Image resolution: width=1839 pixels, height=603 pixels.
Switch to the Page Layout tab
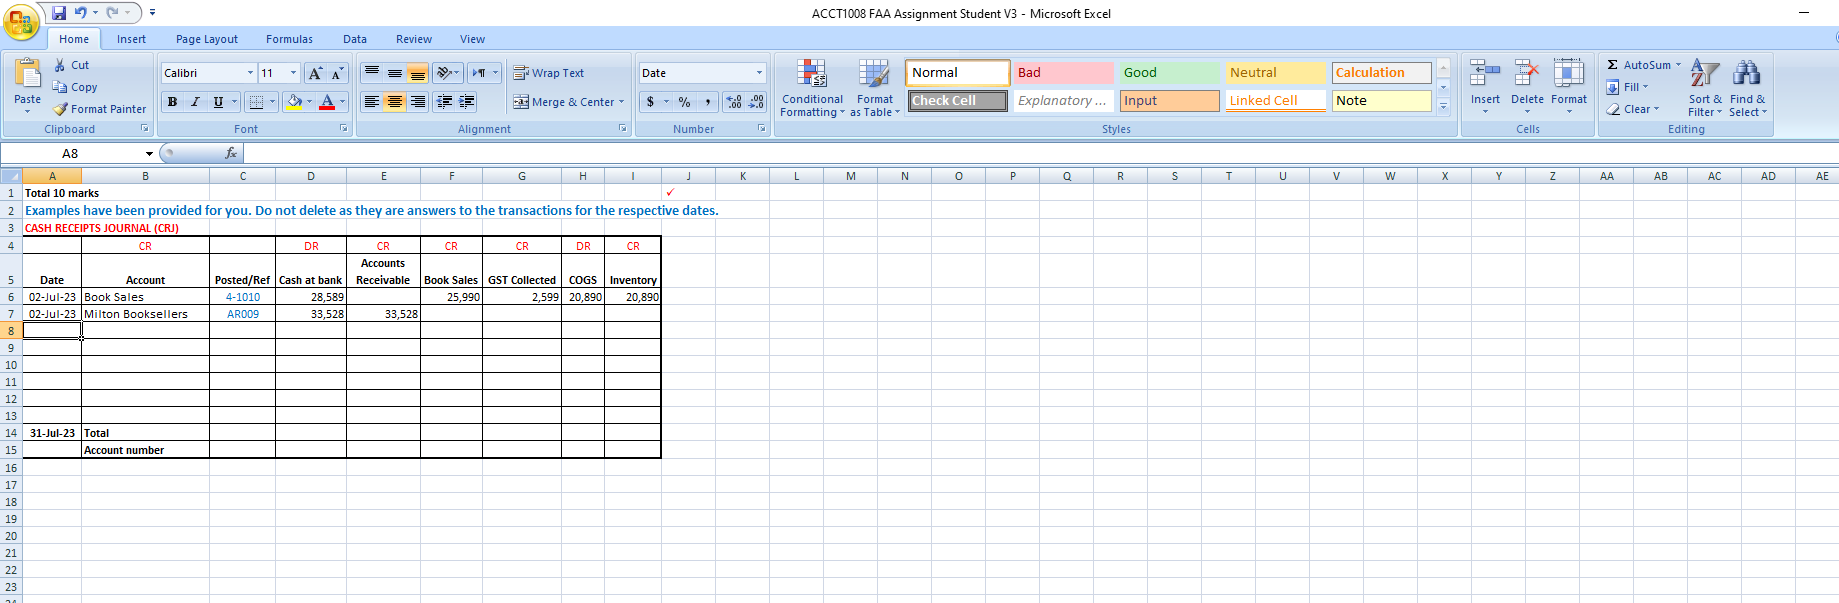[207, 39]
